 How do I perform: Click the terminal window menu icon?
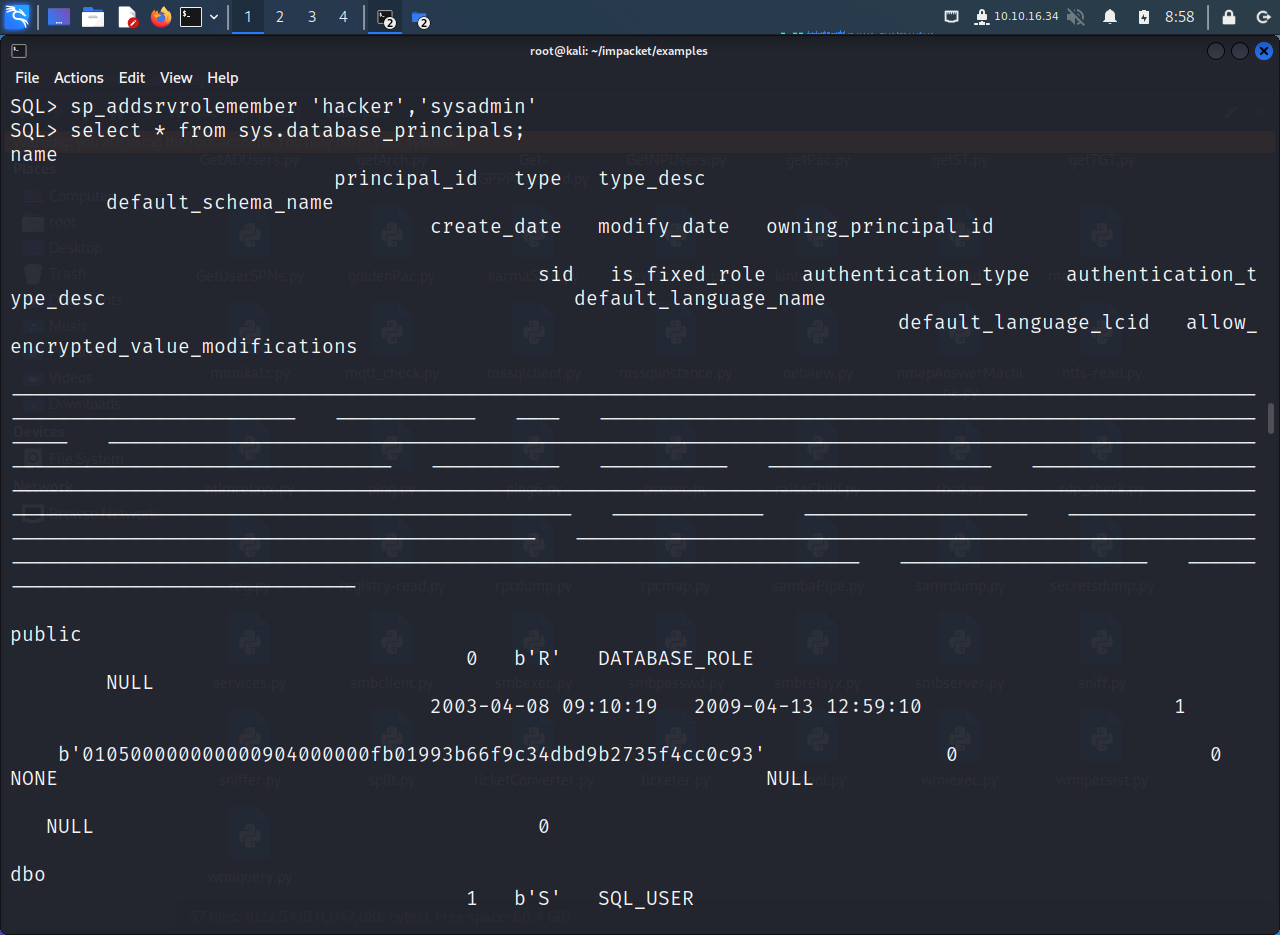[x=19, y=51]
